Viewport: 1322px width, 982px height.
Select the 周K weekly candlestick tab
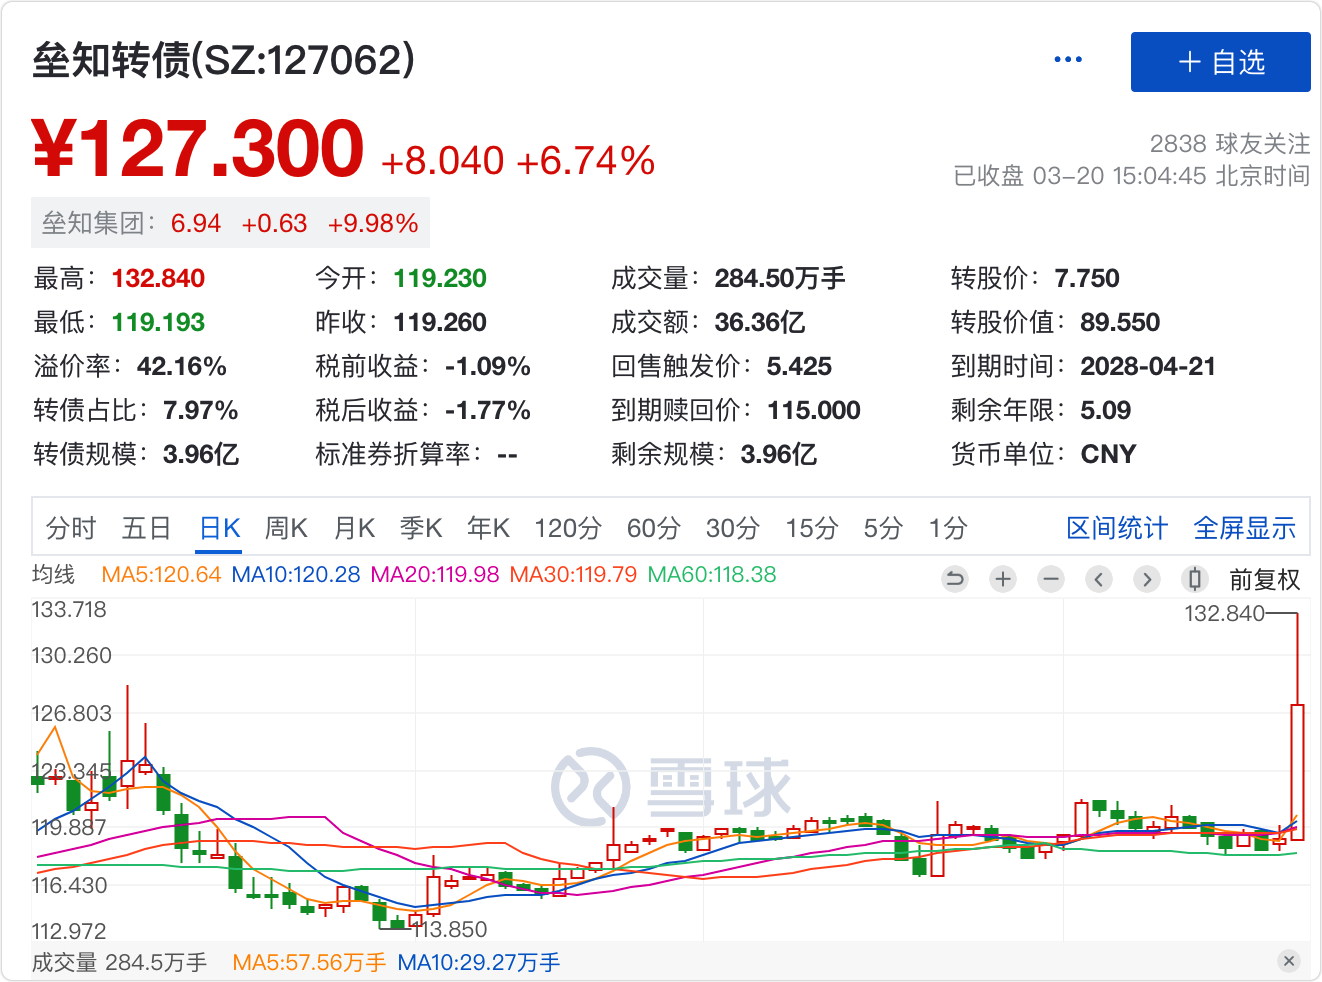(286, 528)
